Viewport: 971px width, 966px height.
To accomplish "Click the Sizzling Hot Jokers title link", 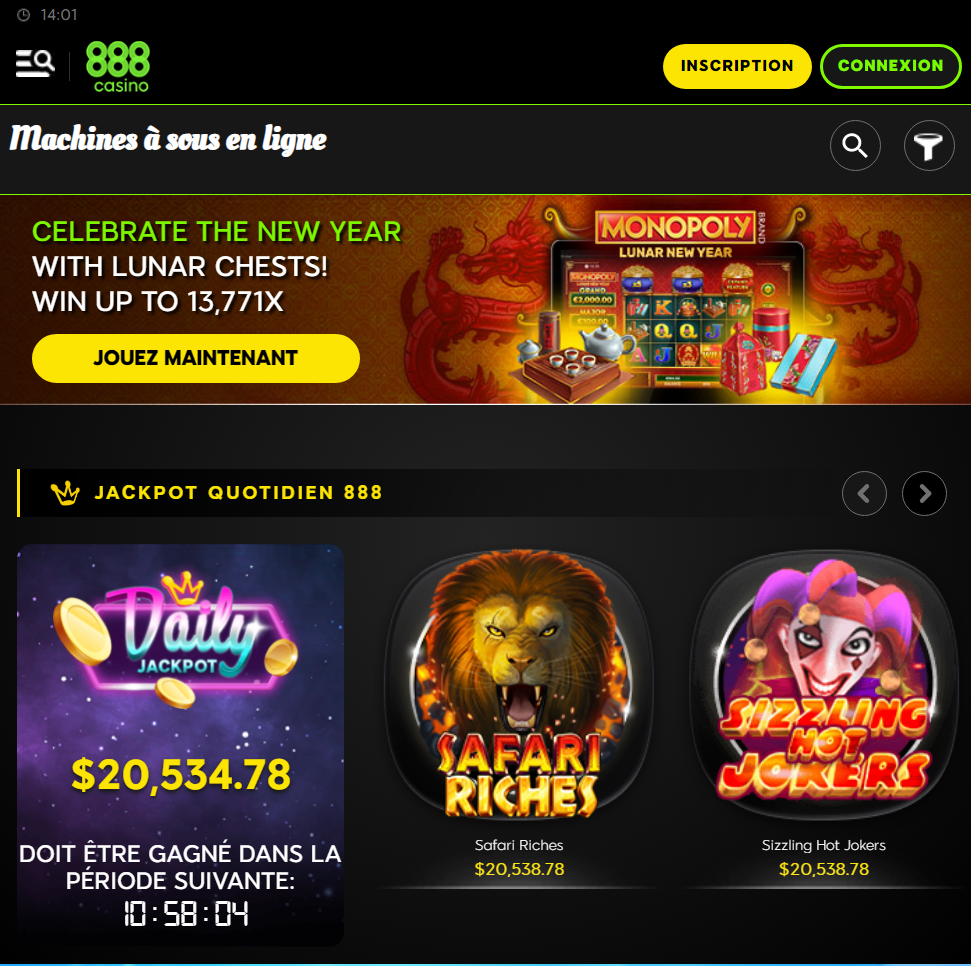I will 824,845.
